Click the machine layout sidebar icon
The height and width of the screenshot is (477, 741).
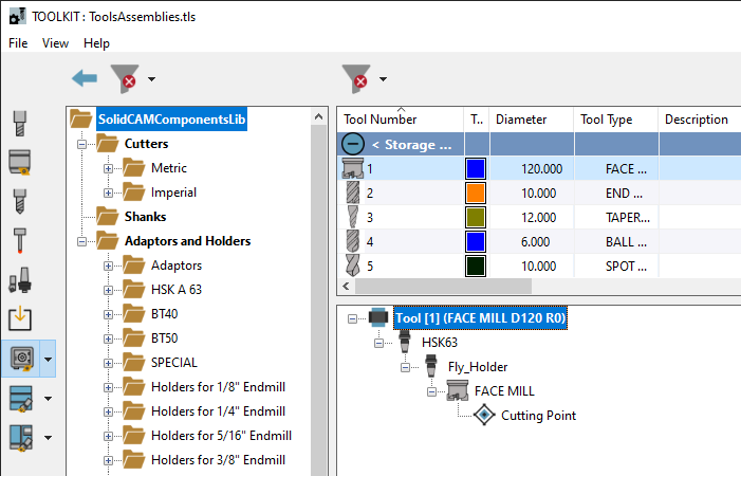pos(21,438)
